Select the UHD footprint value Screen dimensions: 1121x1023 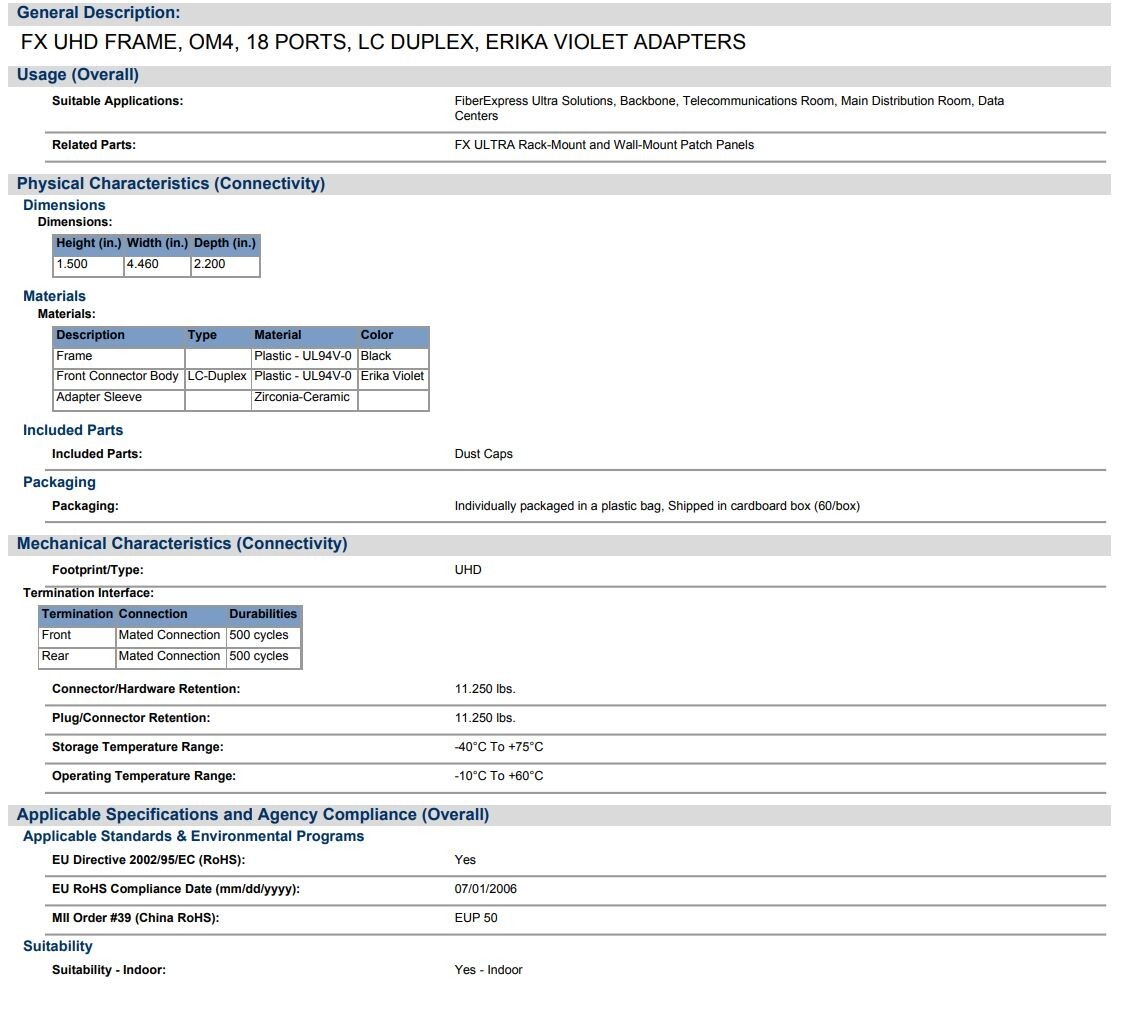[468, 570]
